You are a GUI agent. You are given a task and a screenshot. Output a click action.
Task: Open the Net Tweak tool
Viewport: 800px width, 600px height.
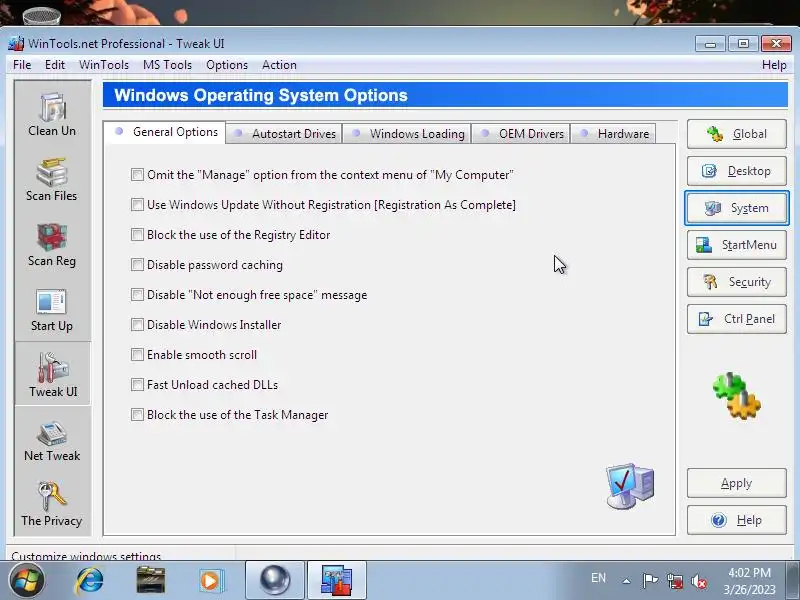click(x=52, y=441)
